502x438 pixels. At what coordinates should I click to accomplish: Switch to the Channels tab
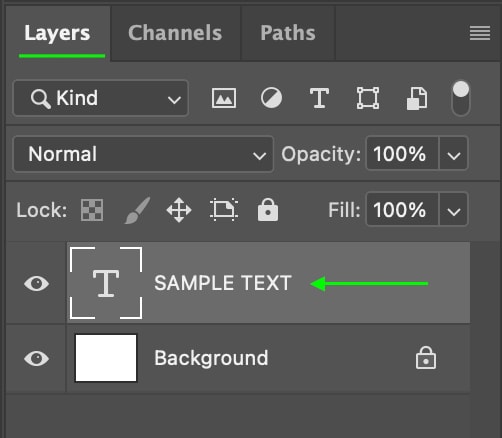click(175, 33)
